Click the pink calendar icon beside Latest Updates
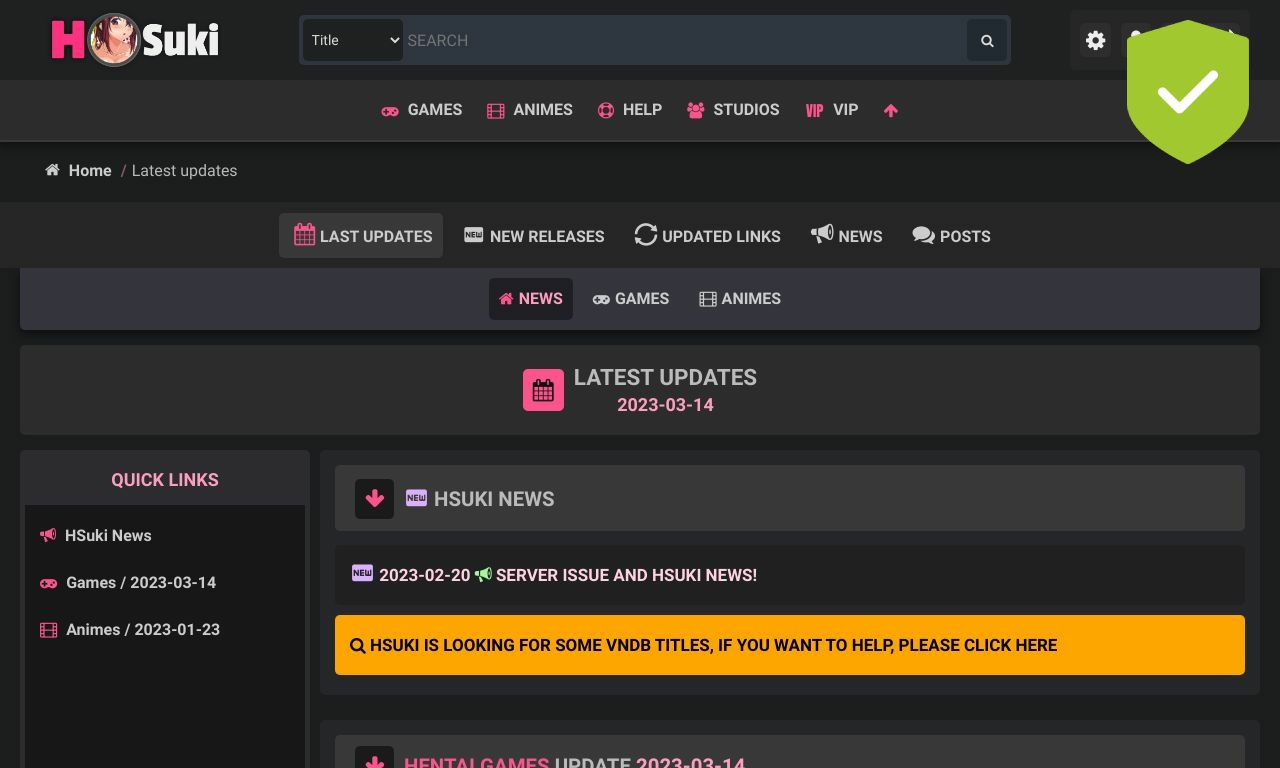This screenshot has width=1280, height=768. coord(543,390)
